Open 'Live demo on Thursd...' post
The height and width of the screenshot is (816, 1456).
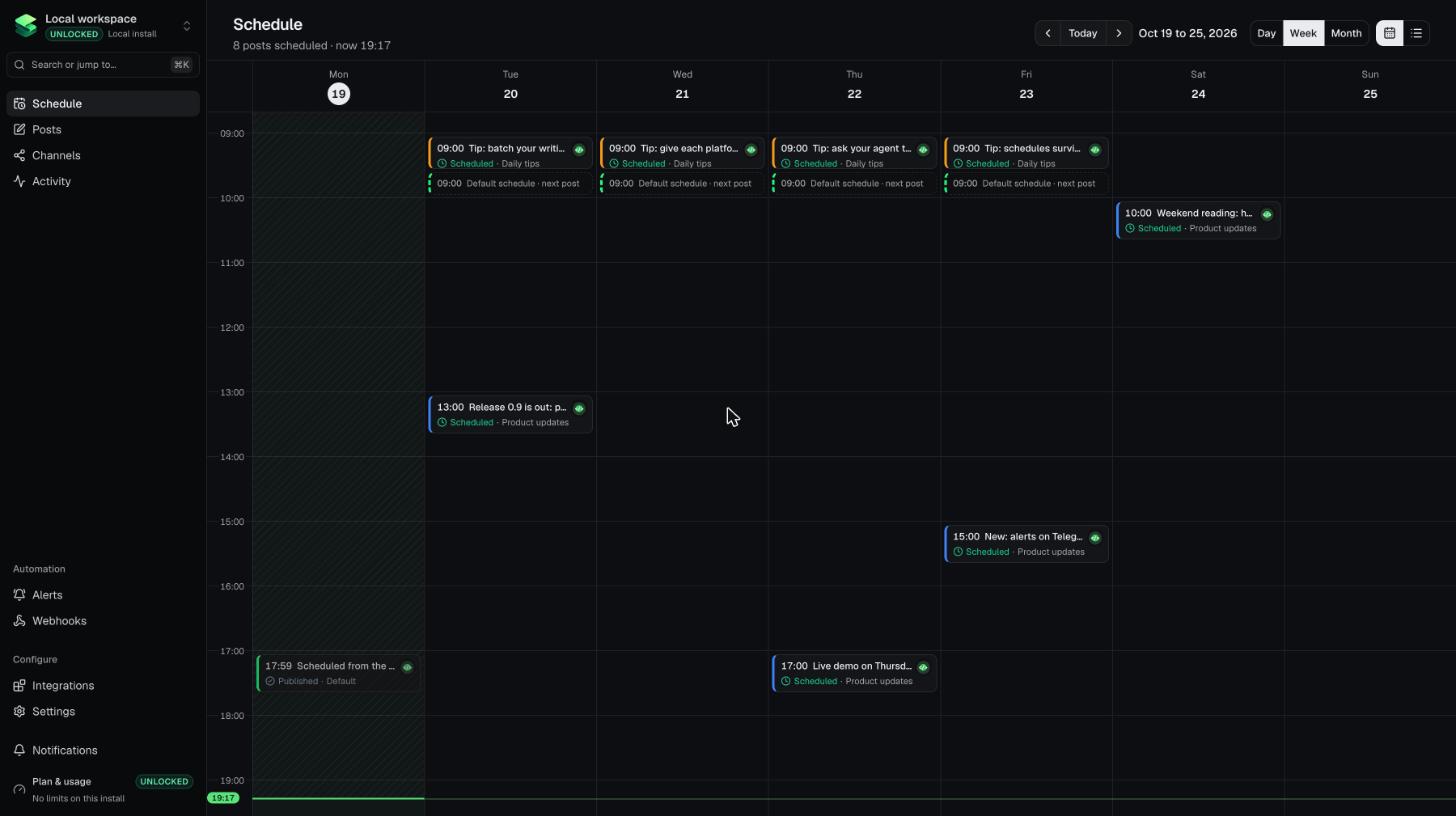855,673
